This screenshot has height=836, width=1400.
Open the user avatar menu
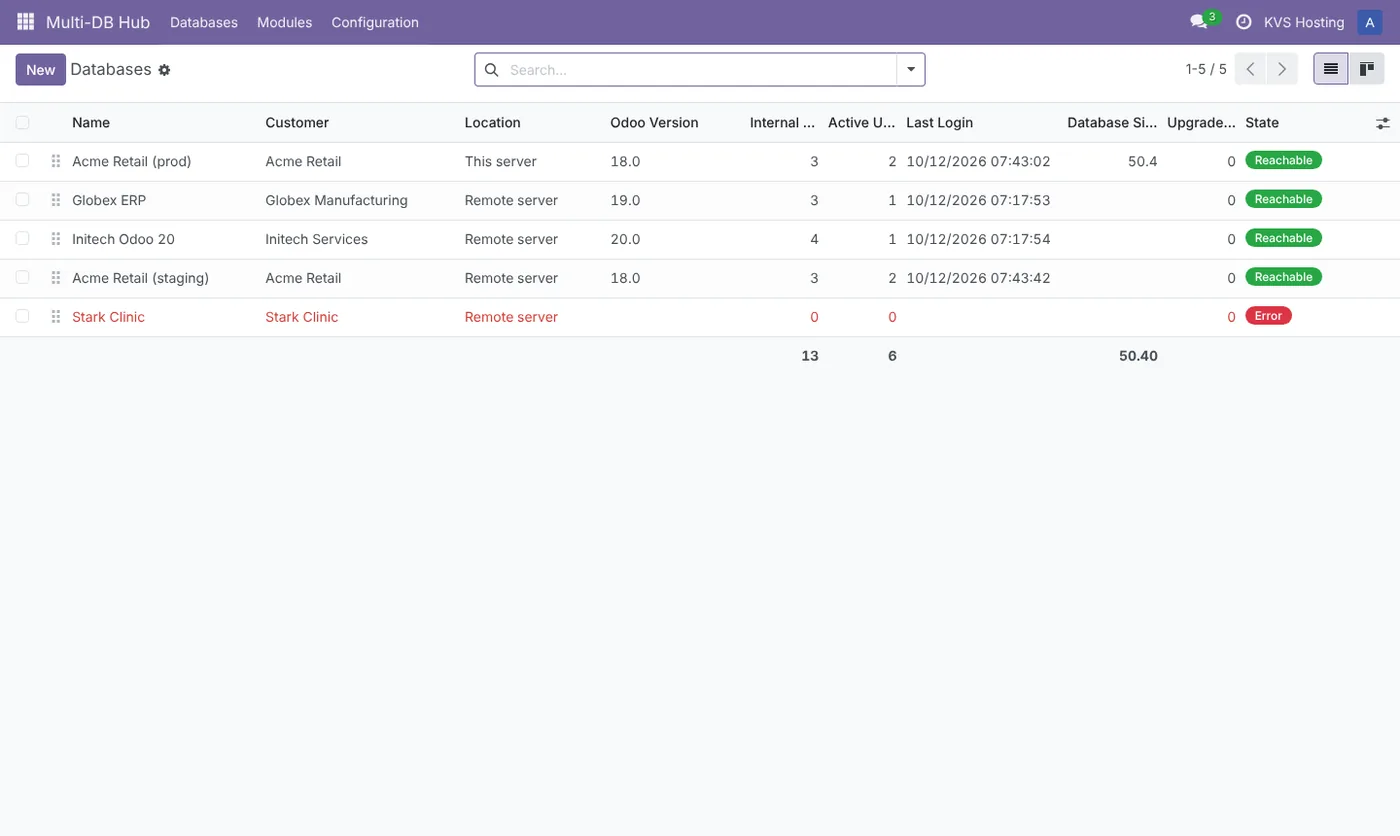tap(1370, 22)
